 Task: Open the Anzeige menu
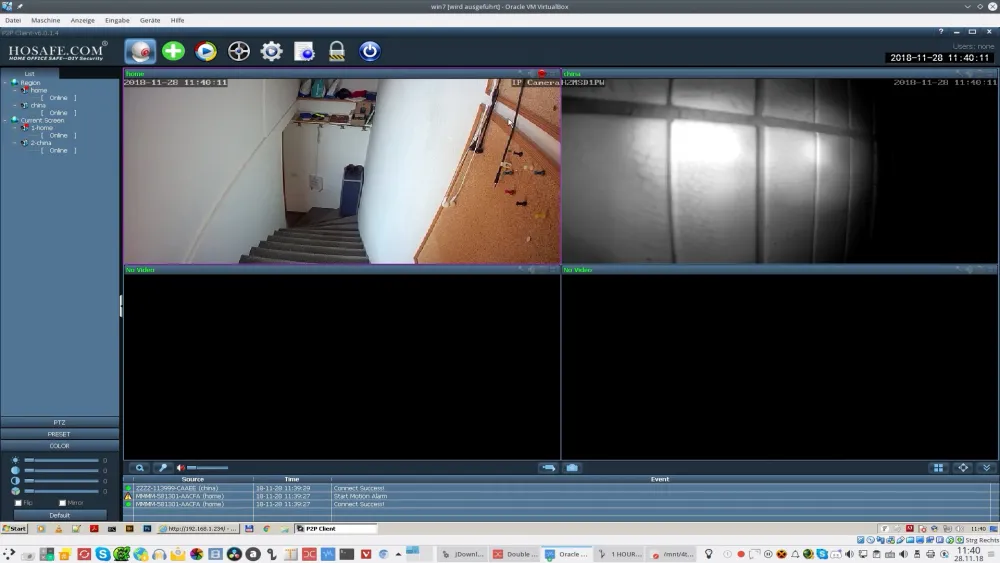click(x=82, y=20)
